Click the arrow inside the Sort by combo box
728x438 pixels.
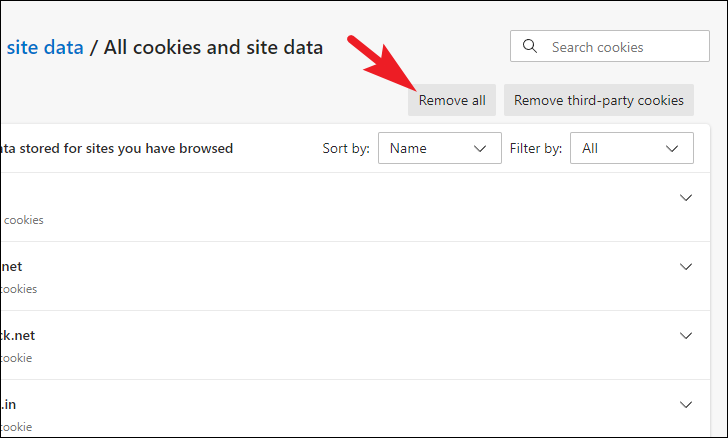tap(480, 149)
